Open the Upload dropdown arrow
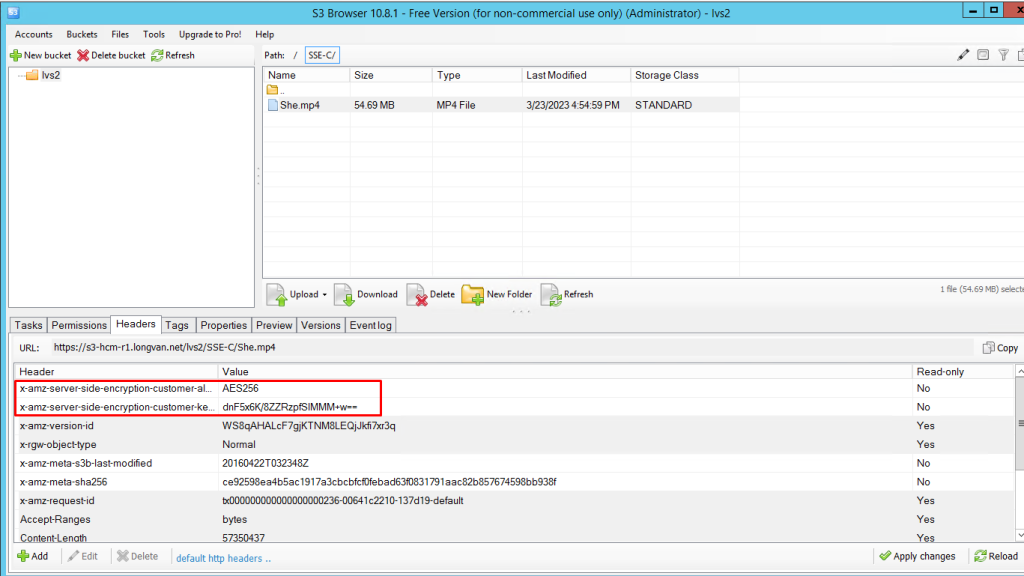 pyautogui.click(x=325, y=295)
